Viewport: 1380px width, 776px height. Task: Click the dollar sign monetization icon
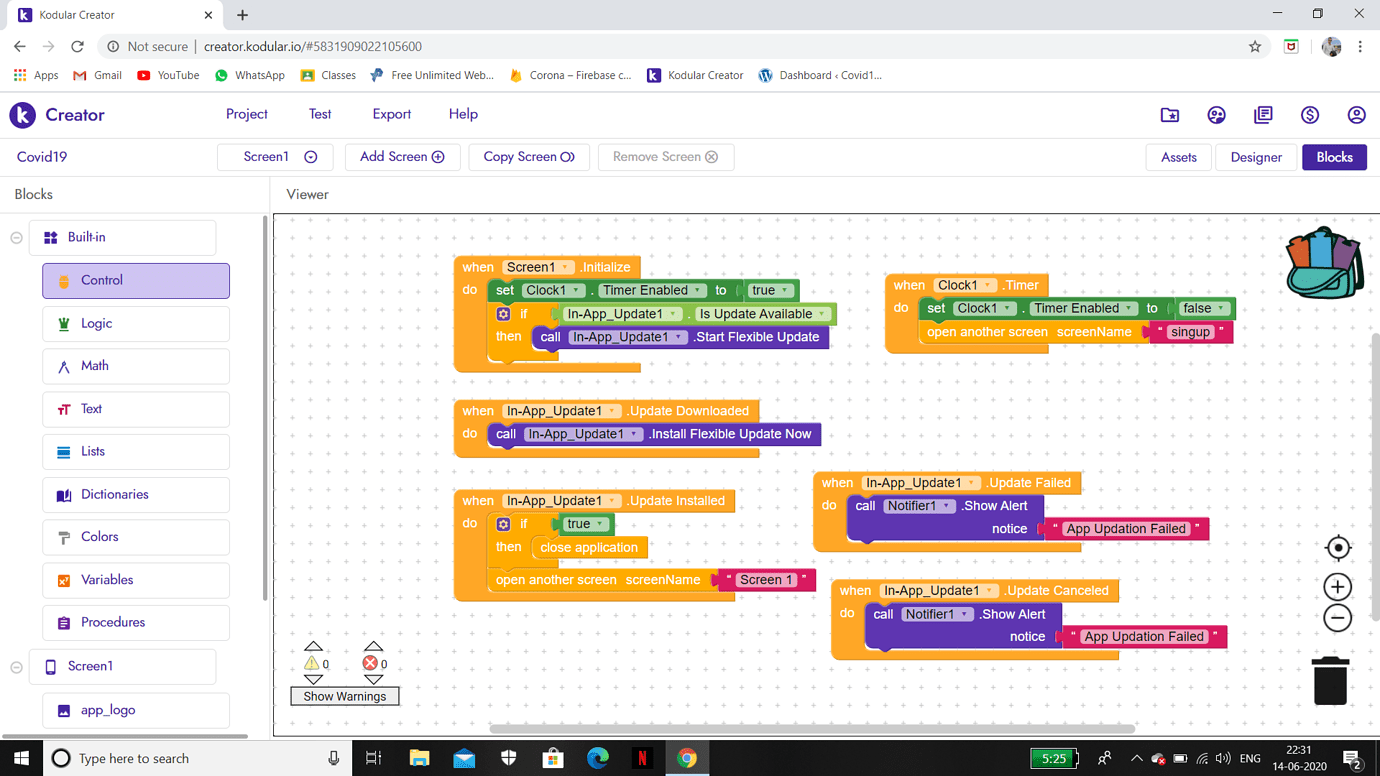[1310, 115]
